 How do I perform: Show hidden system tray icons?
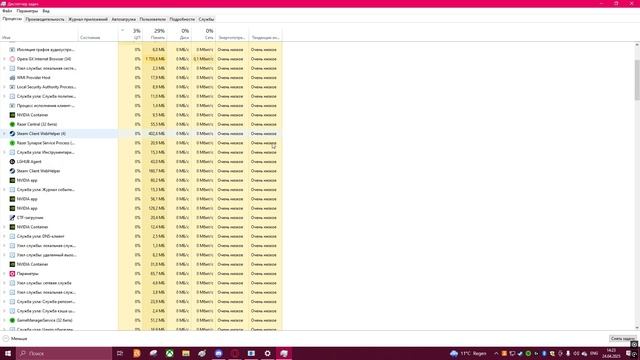496,353
